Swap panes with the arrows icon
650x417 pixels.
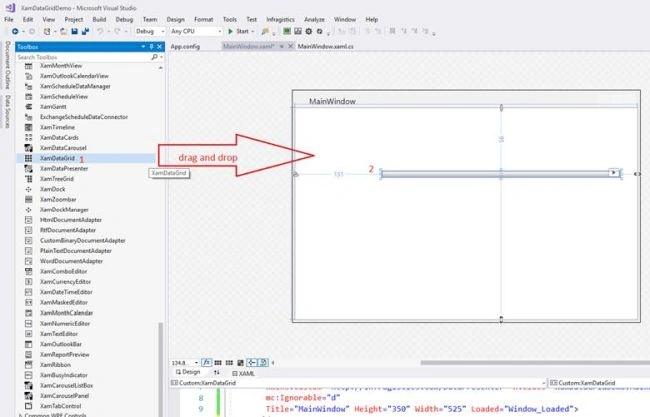tap(216, 373)
